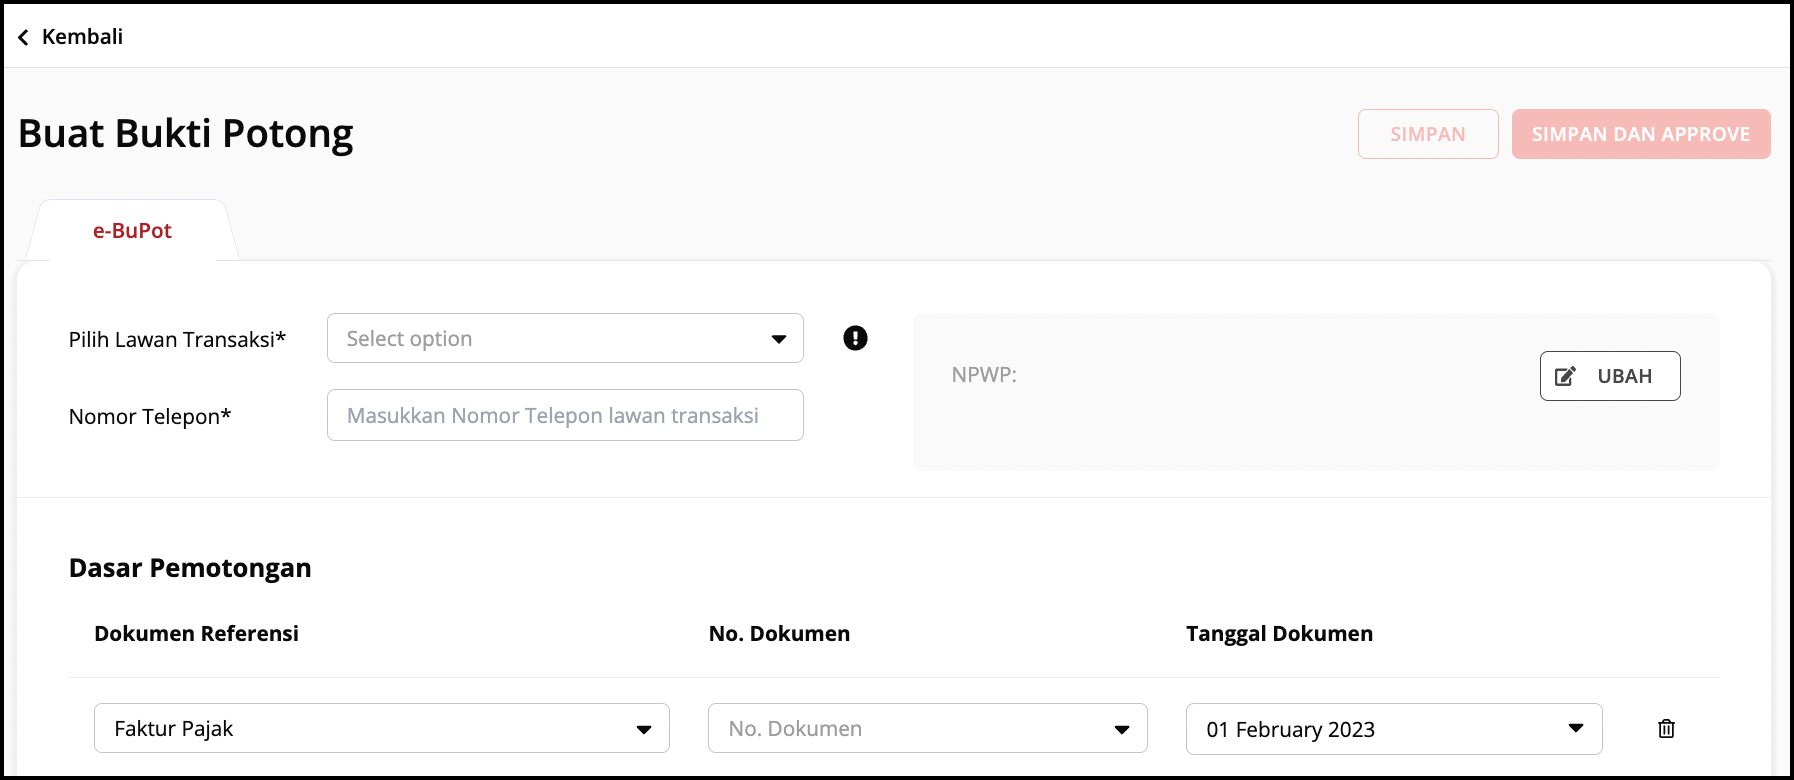Click the Nomor Telepon field label
This screenshot has height=780, width=1794.
[150, 416]
